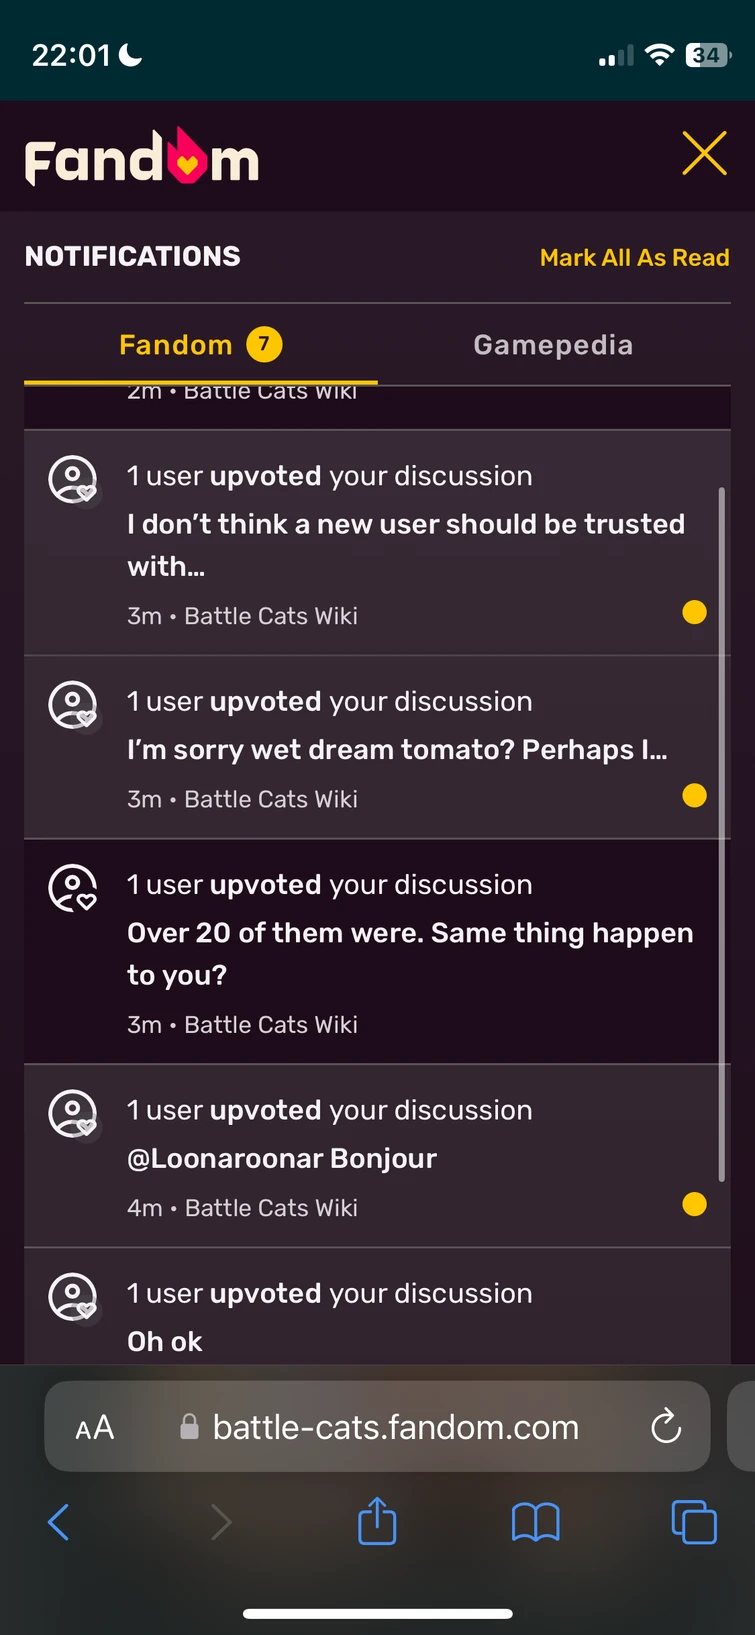The image size is (755, 1635).
Task: Tap the Fandom logo
Action: (142, 157)
